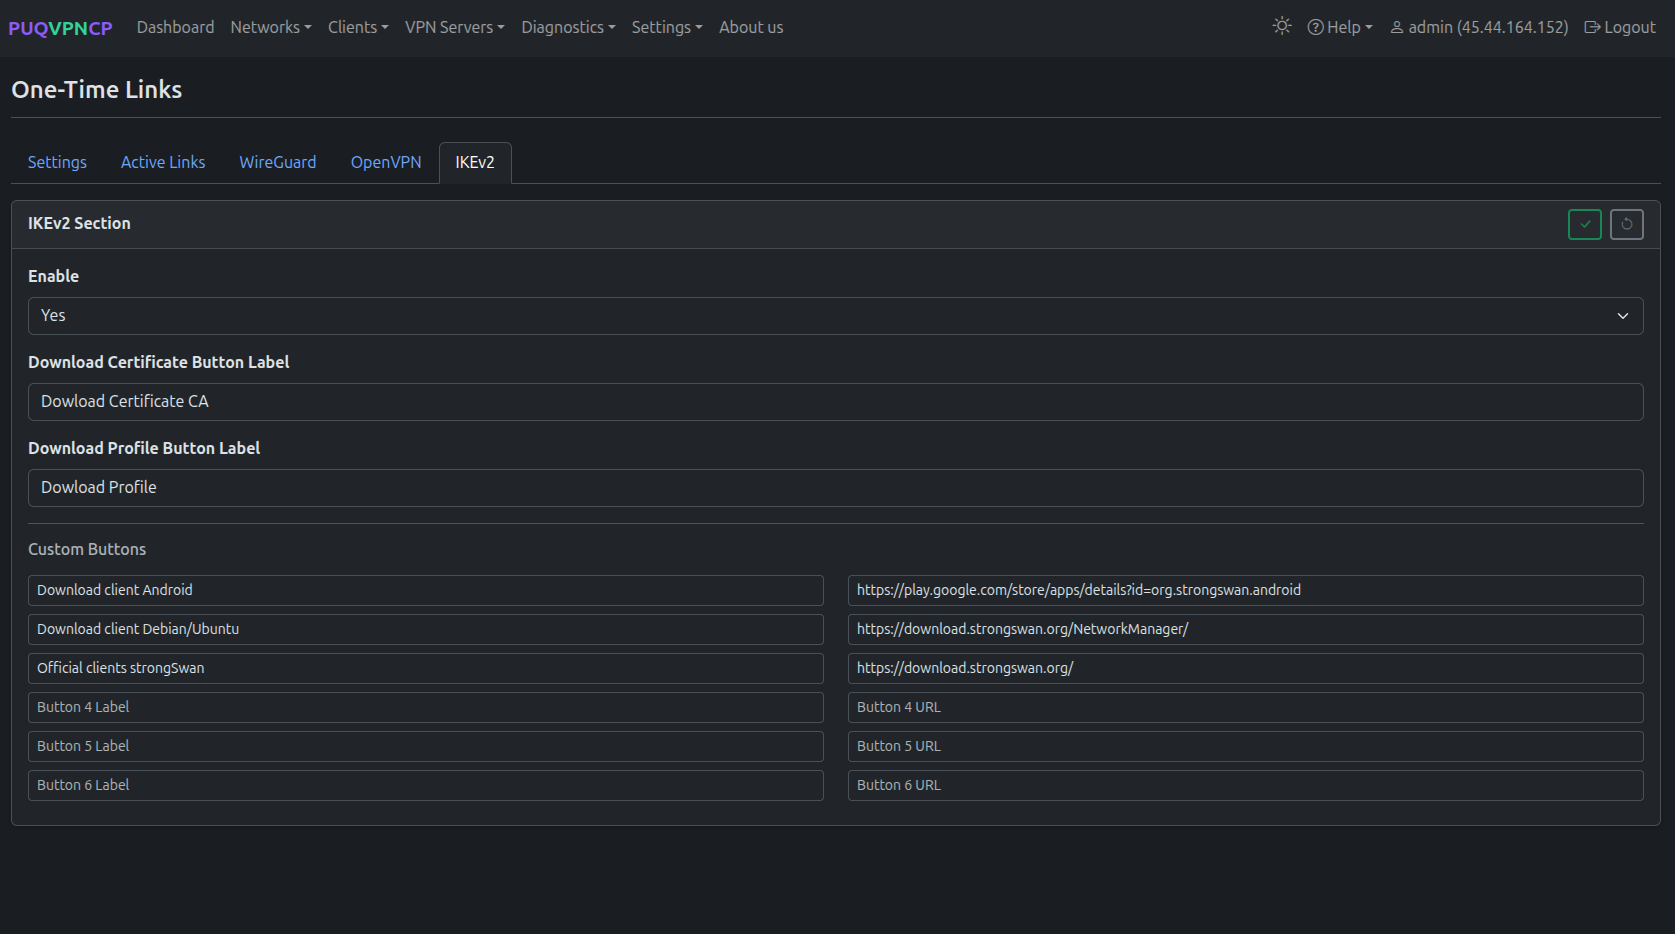Click the green checkmark save button
This screenshot has height=934, width=1675.
point(1585,224)
